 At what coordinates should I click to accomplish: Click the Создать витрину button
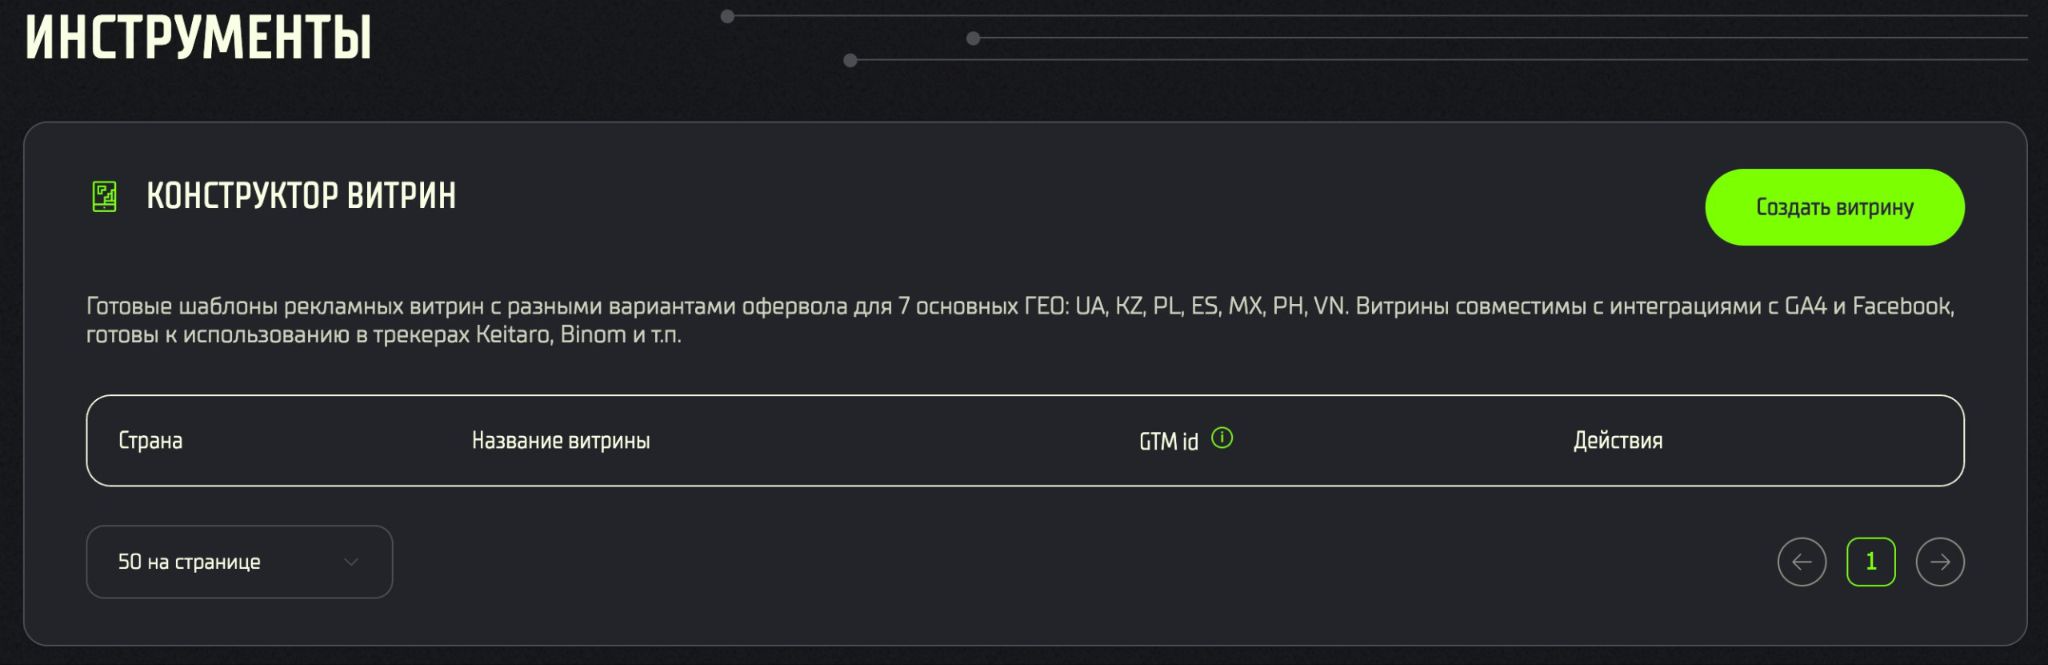[1834, 207]
